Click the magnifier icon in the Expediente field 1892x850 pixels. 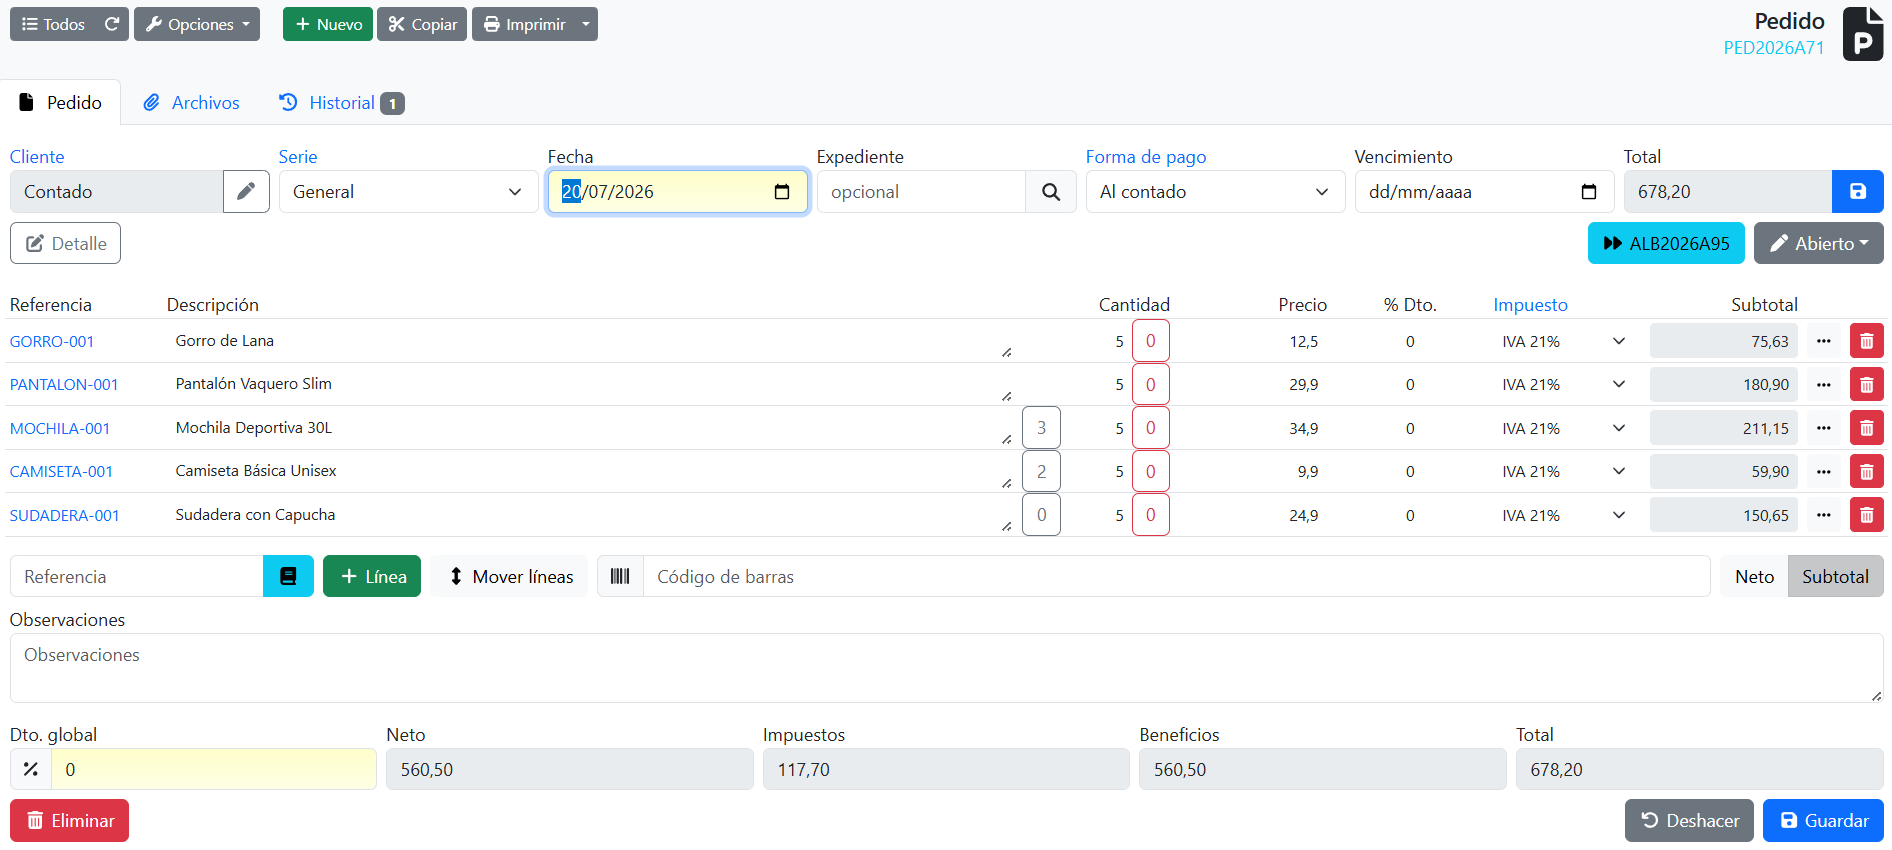pyautogui.click(x=1051, y=192)
